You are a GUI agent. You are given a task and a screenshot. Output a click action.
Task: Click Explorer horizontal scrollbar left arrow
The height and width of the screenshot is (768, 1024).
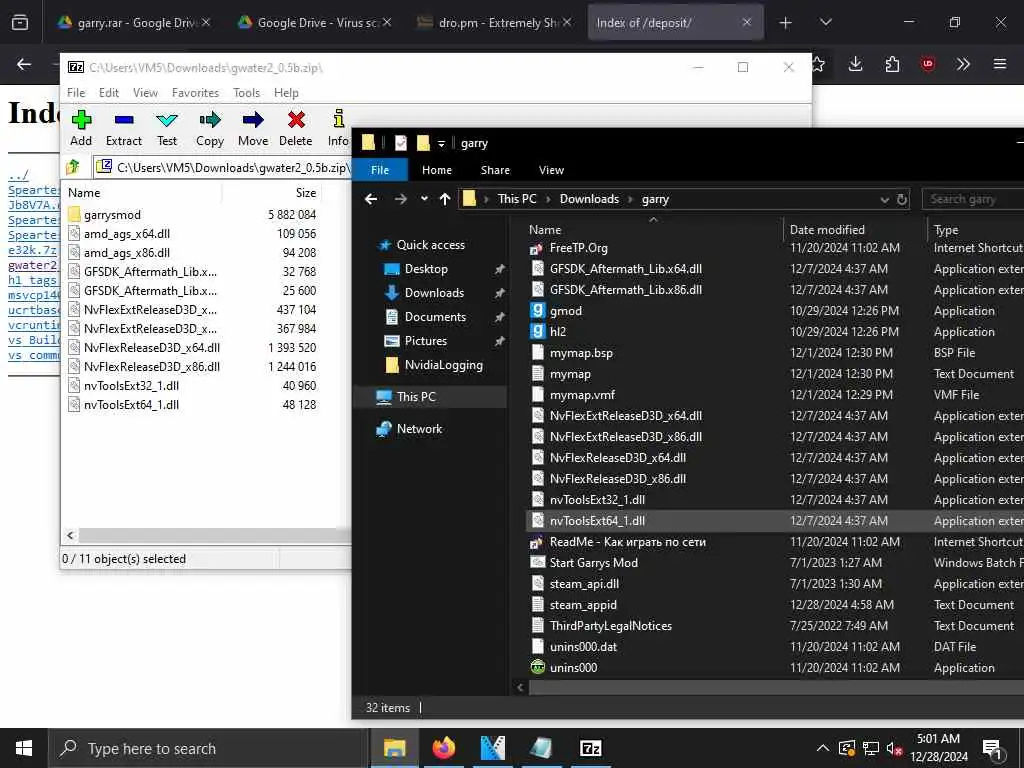pos(520,687)
